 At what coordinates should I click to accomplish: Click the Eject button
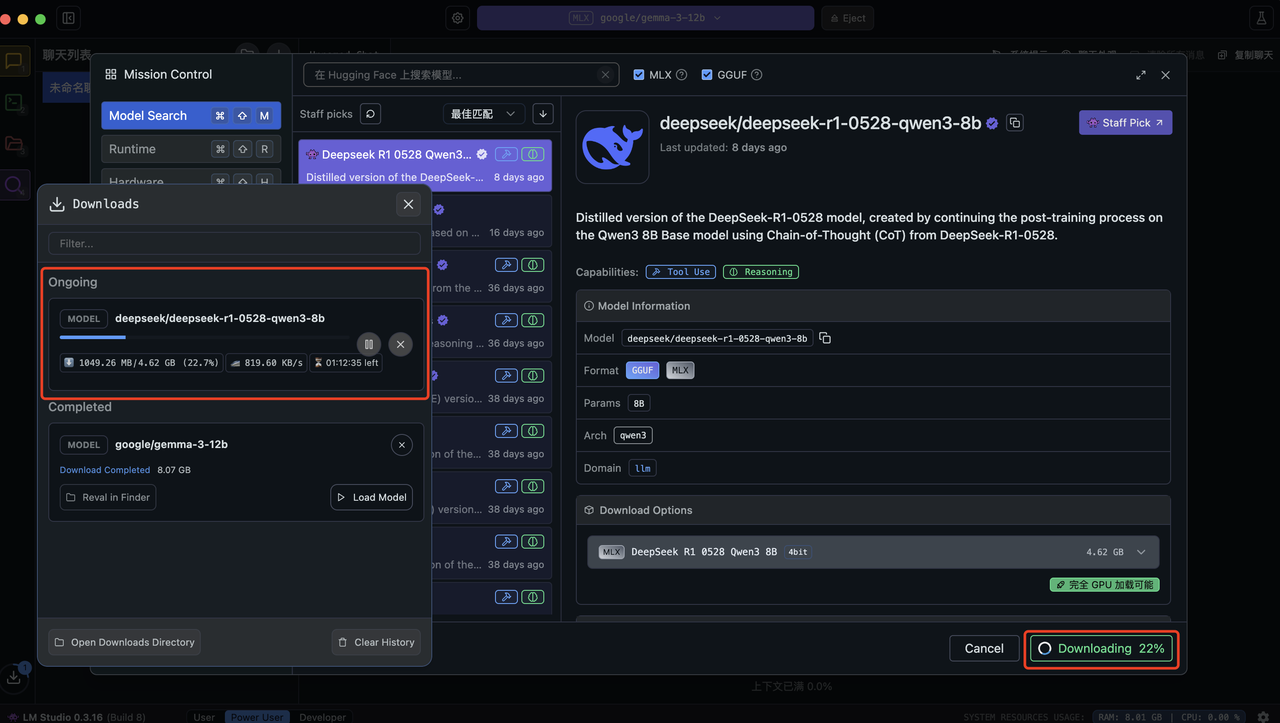click(847, 18)
